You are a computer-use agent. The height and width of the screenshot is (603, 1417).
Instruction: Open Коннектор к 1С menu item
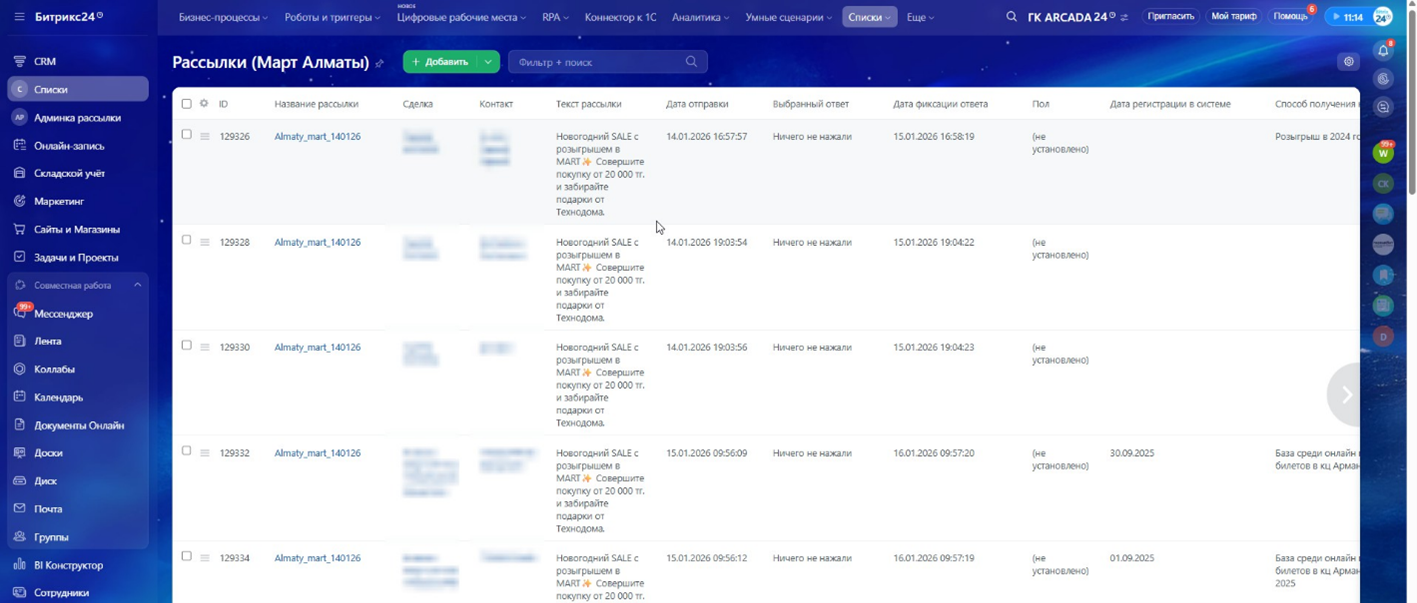[620, 17]
